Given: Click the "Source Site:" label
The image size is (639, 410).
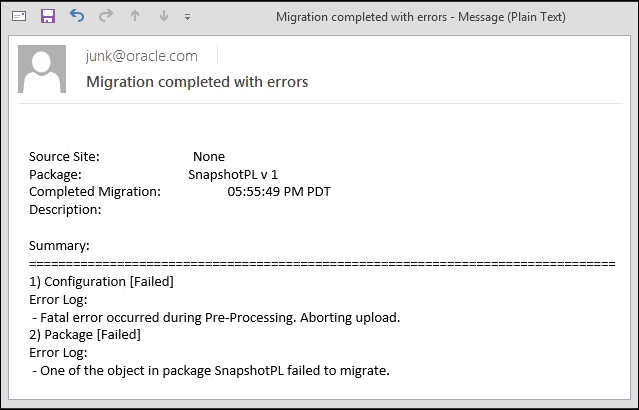Looking at the screenshot, I should tap(64, 156).
